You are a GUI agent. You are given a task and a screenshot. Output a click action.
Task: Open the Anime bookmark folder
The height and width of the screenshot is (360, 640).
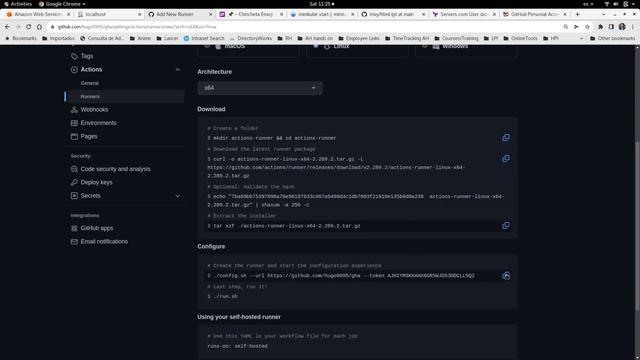pos(140,38)
